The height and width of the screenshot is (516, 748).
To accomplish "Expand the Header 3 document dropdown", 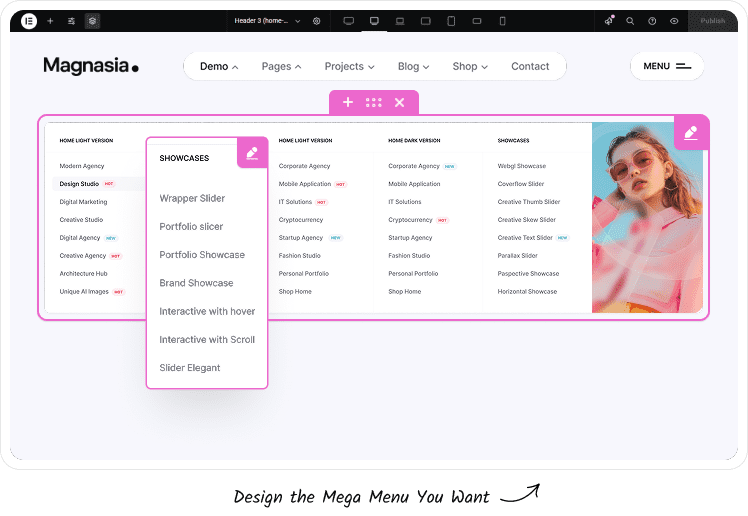I will pyautogui.click(x=267, y=20).
